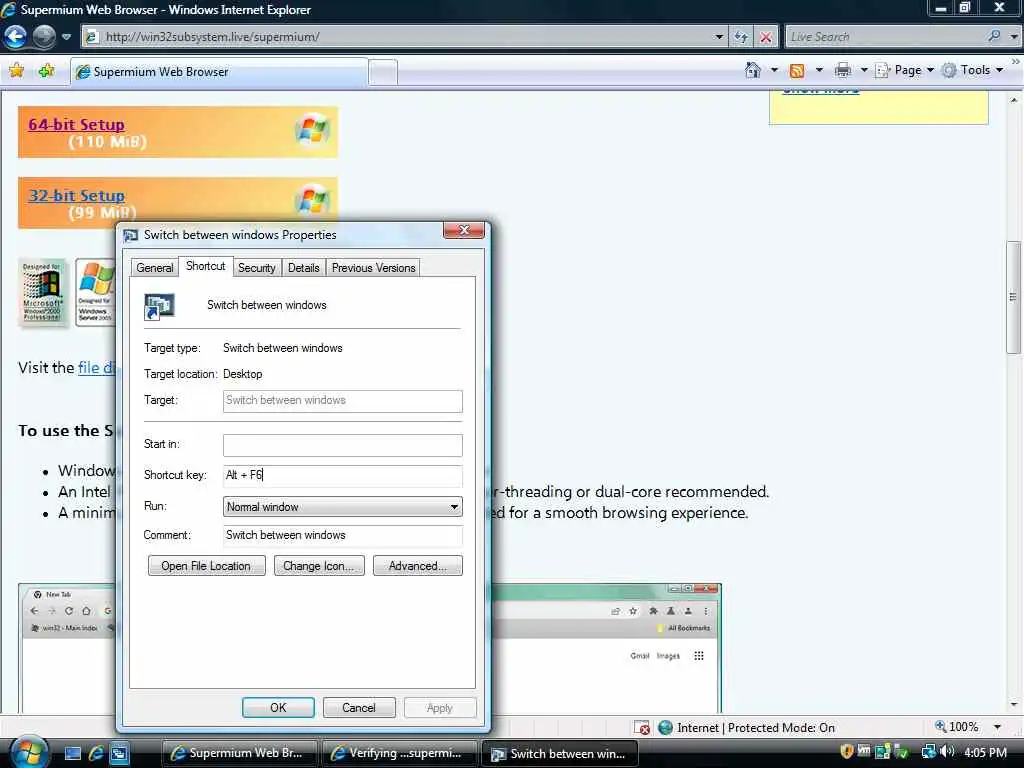This screenshot has width=1024, height=768.
Task: Open the Favorites Center star icon
Action: (x=16, y=71)
